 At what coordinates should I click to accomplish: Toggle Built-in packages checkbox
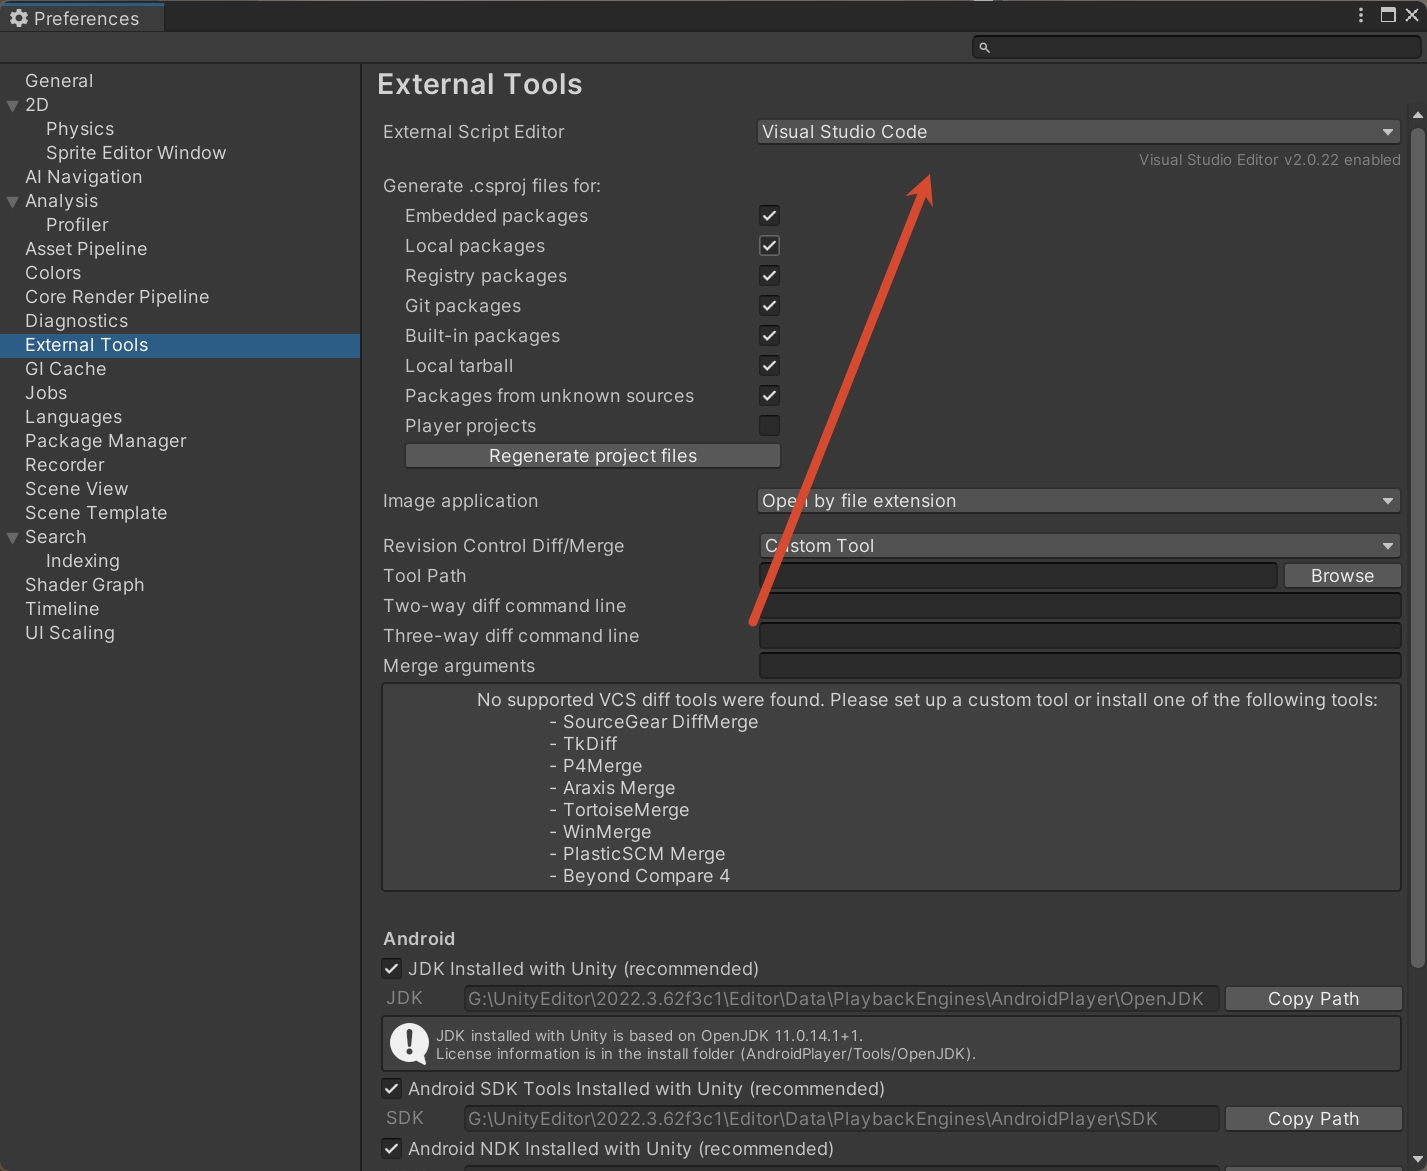769,336
